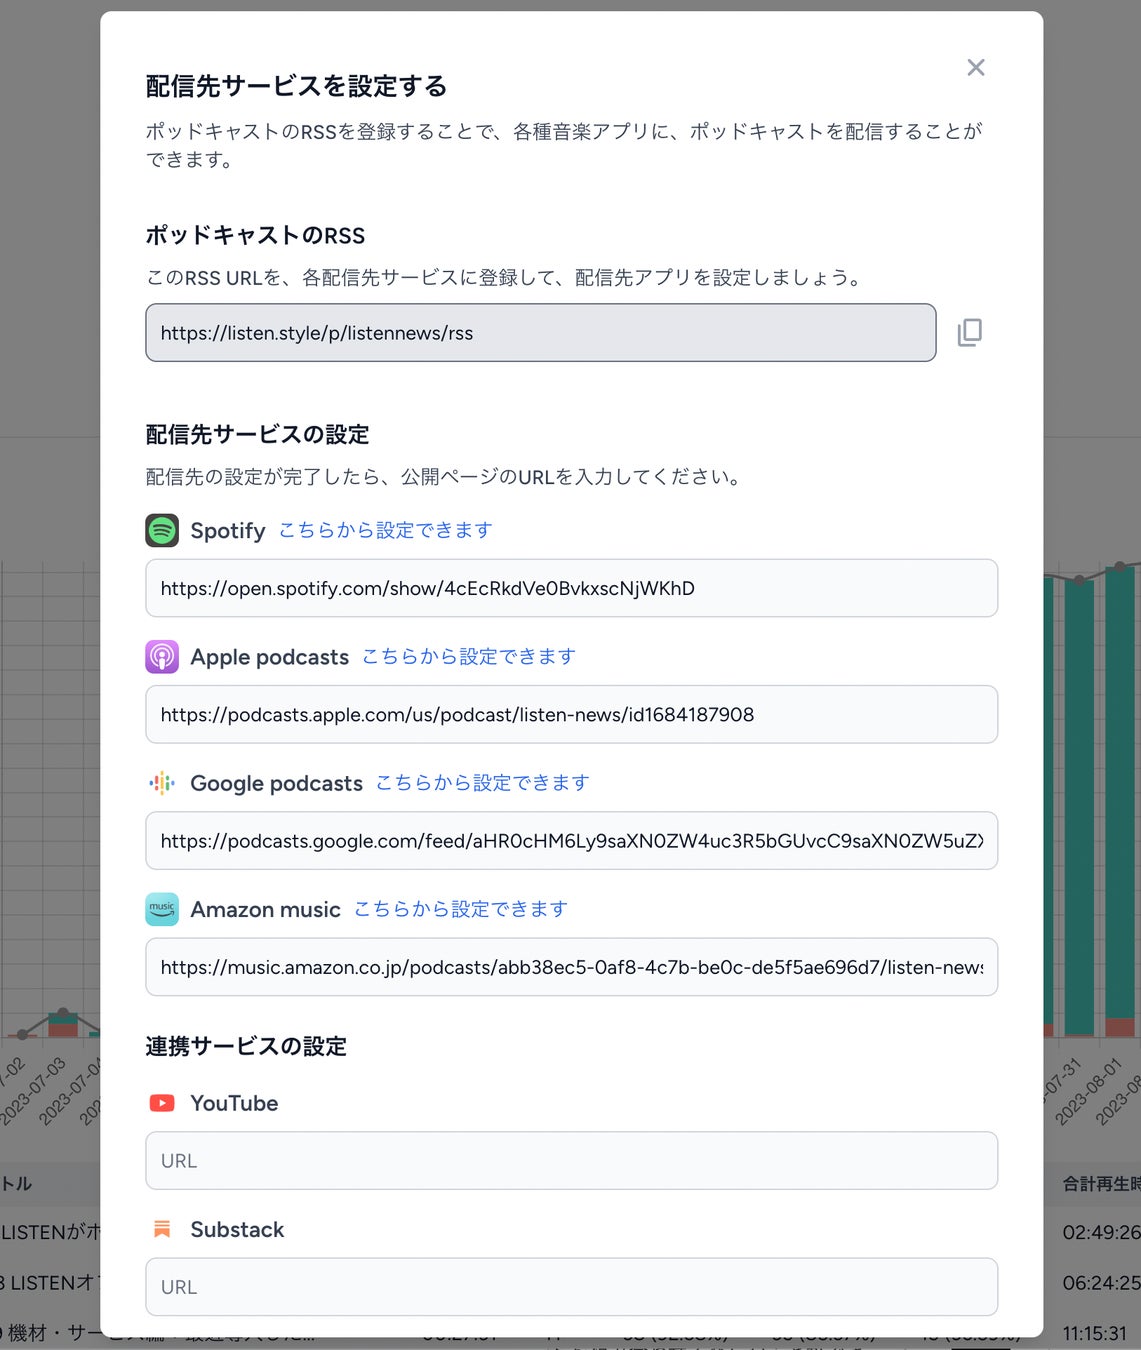1141x1350 pixels.
Task: Open the Apple podcasts setup link
Action: pos(469,656)
